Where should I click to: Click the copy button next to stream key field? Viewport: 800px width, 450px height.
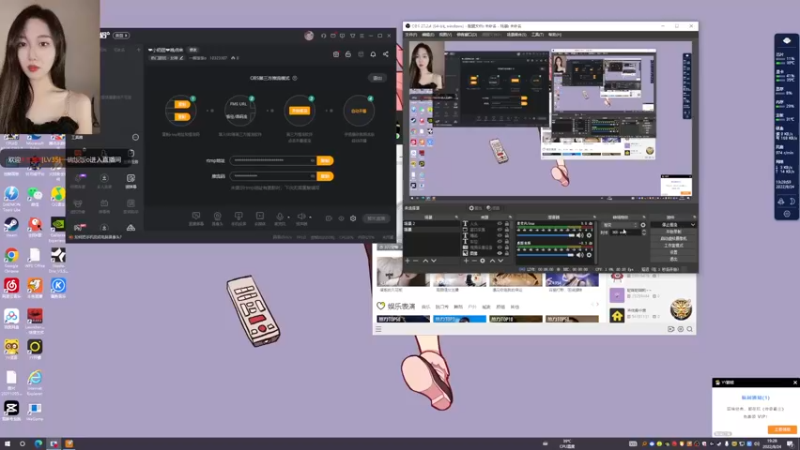pos(325,176)
